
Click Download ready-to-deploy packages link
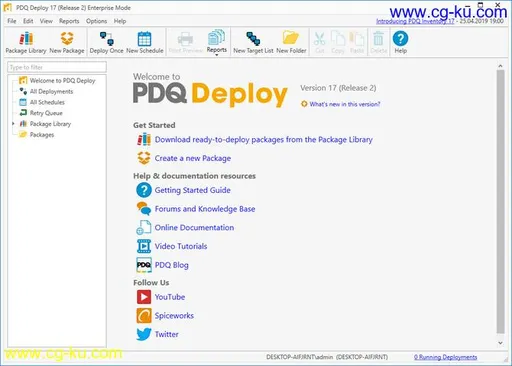[x=263, y=139]
